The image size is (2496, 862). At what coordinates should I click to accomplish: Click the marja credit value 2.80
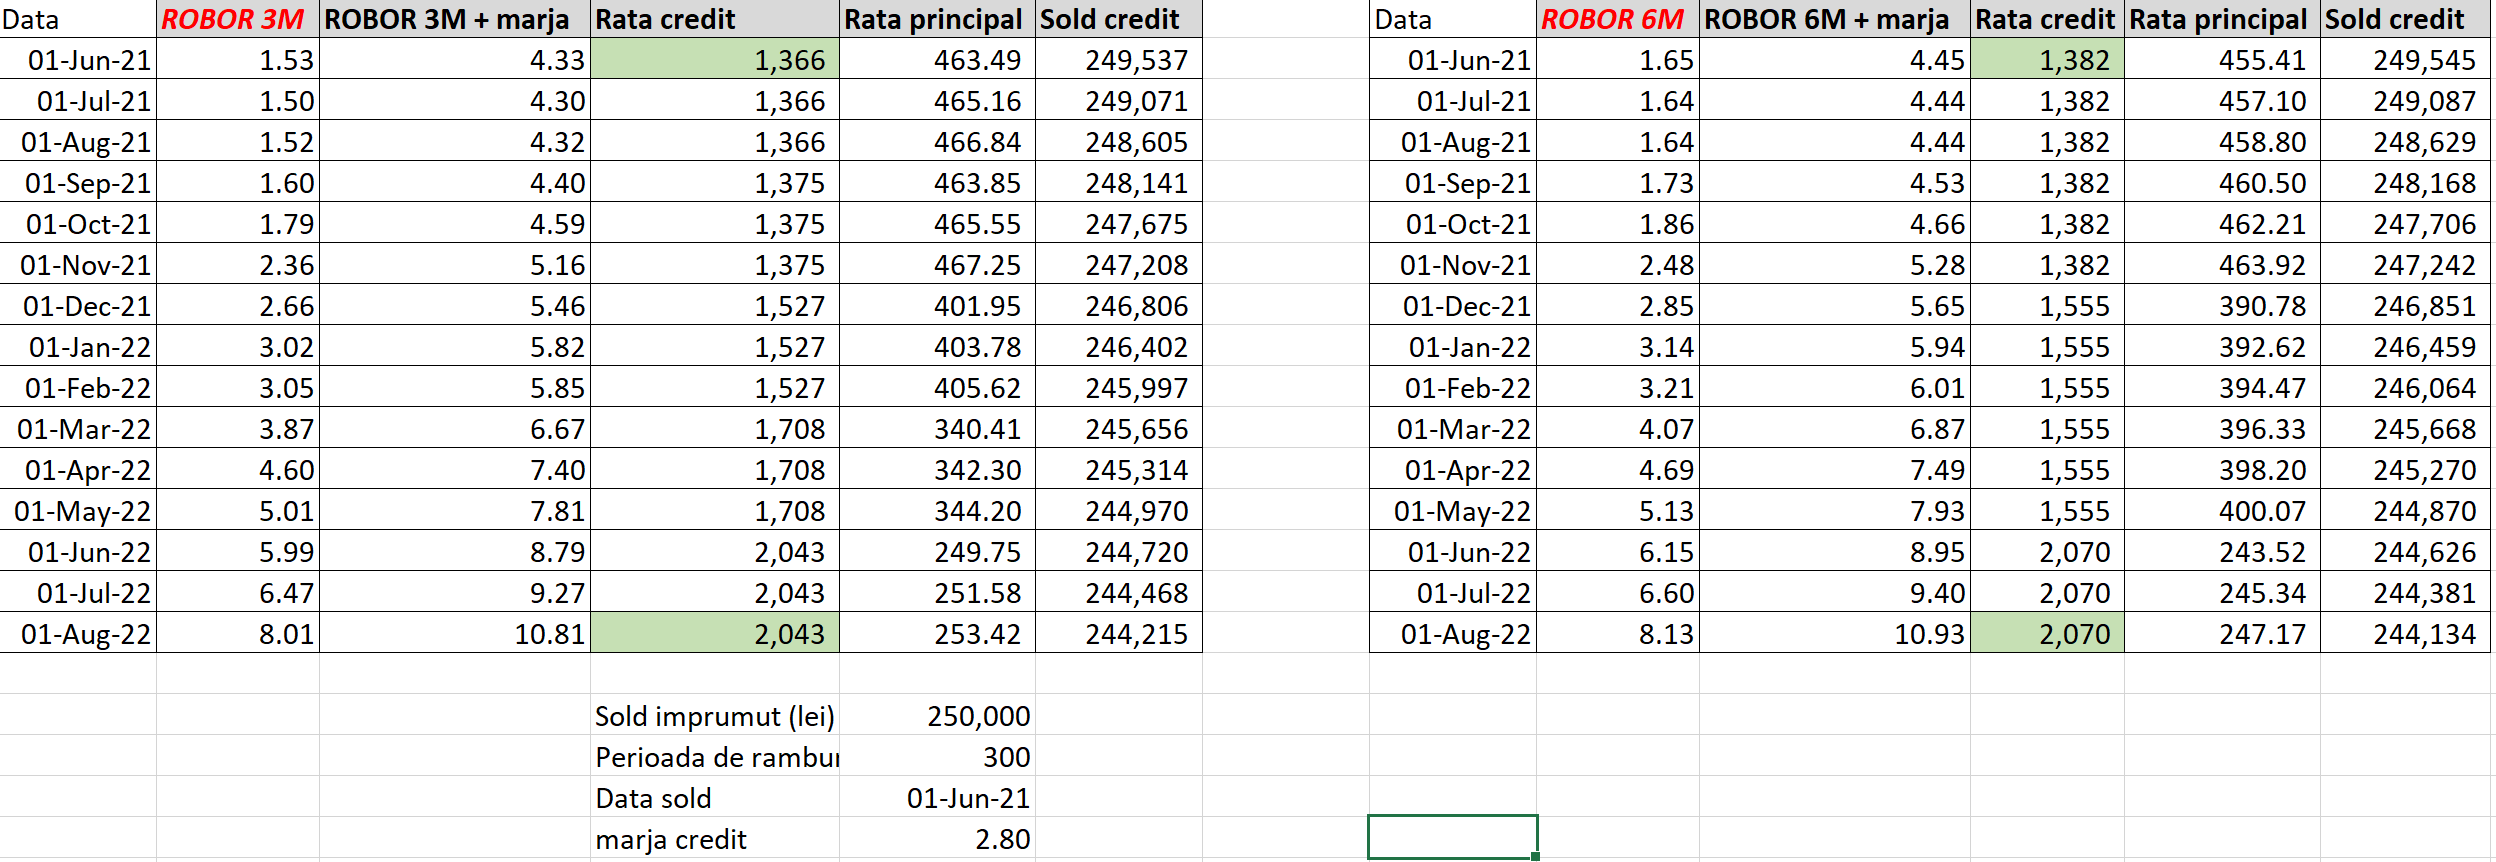pyautogui.click(x=937, y=839)
